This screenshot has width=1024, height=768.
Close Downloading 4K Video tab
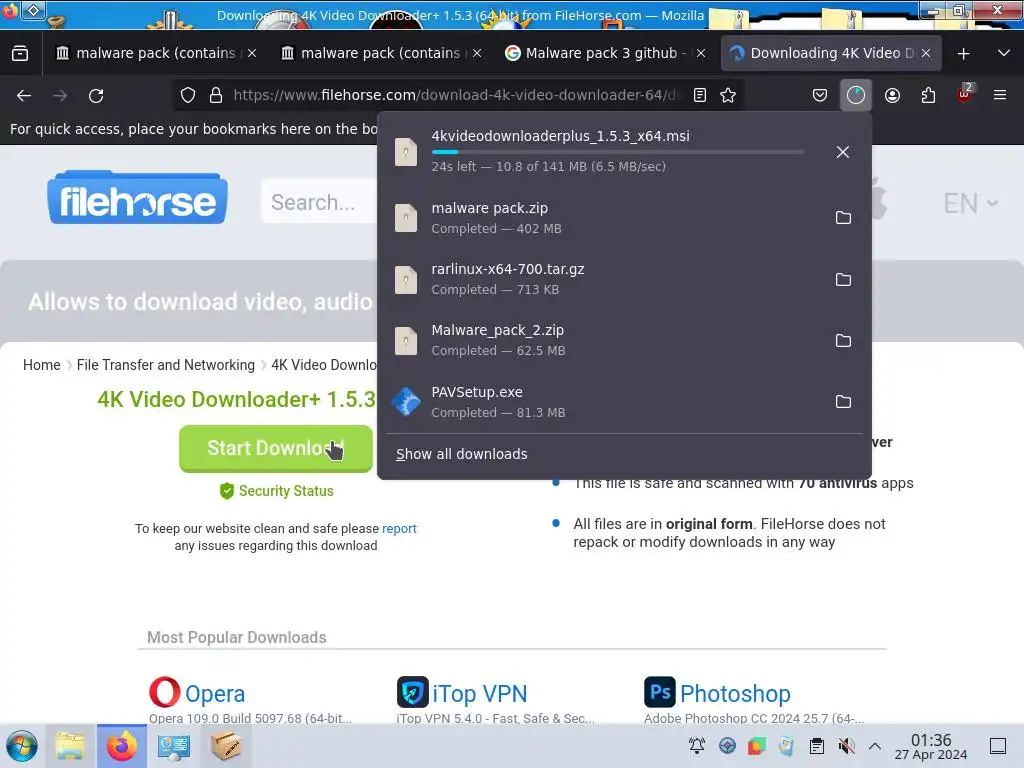(x=926, y=54)
